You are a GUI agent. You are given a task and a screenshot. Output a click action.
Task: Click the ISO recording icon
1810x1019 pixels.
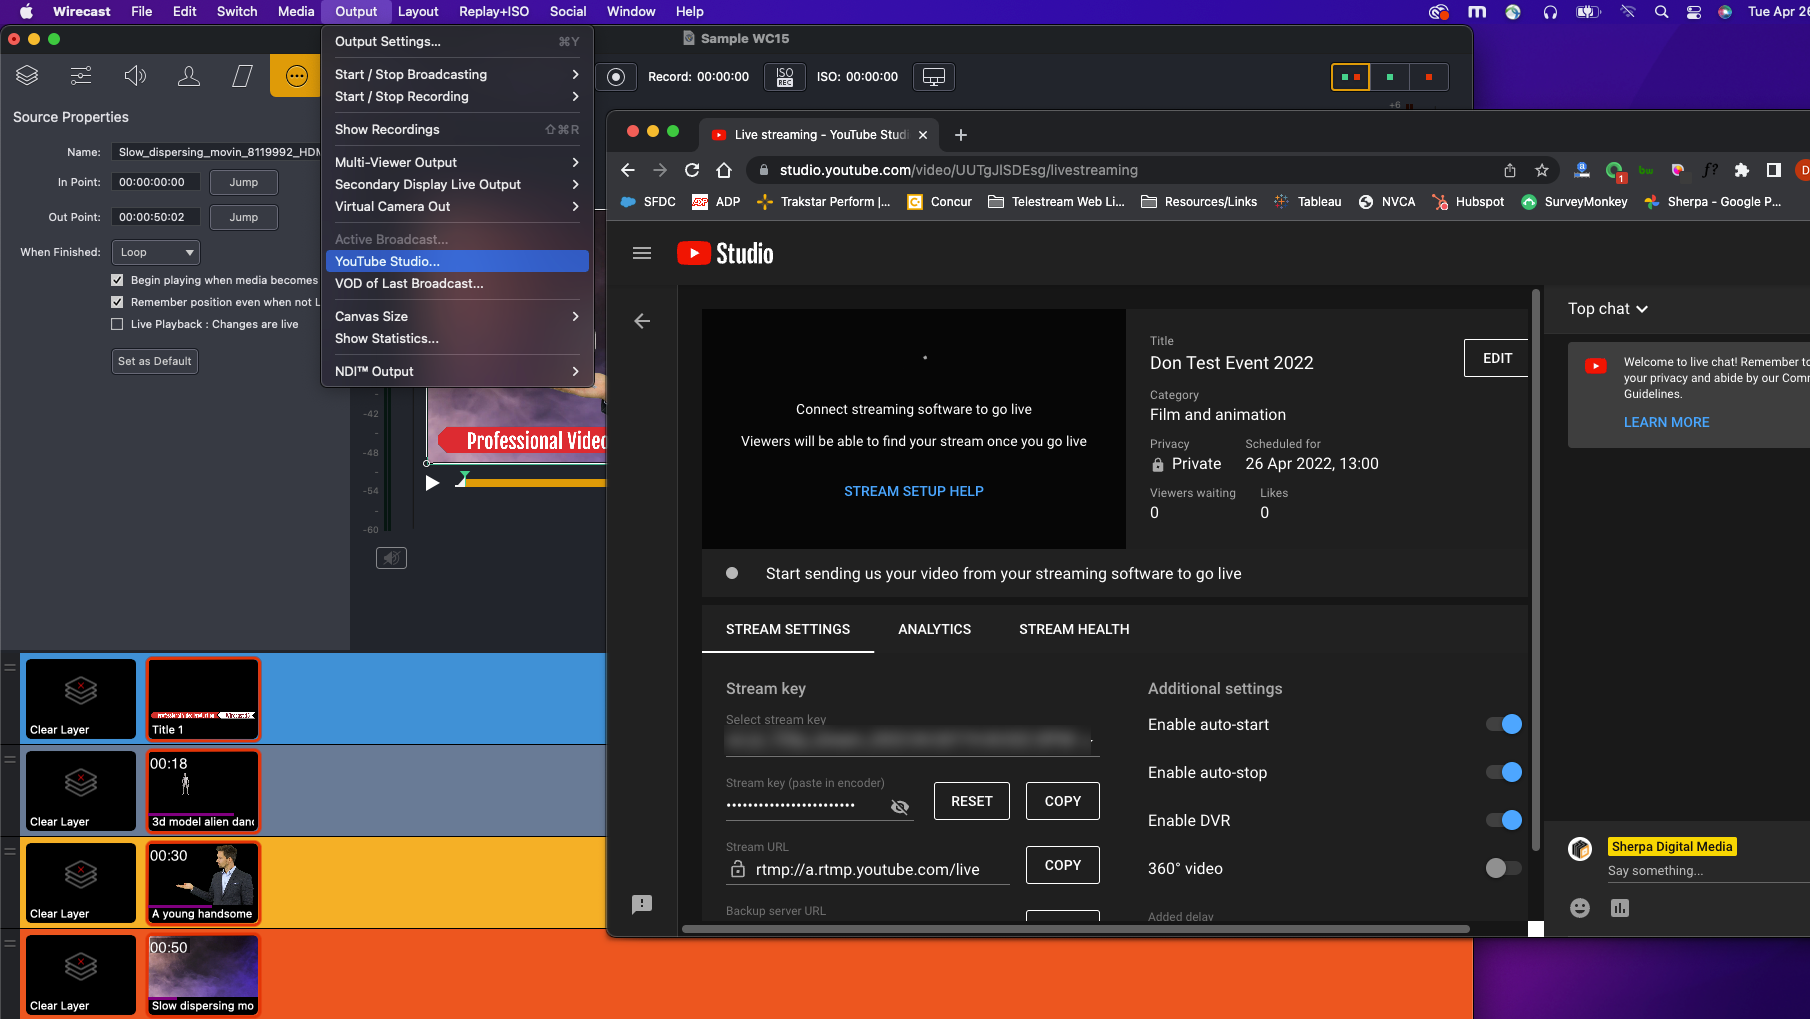[x=785, y=77]
